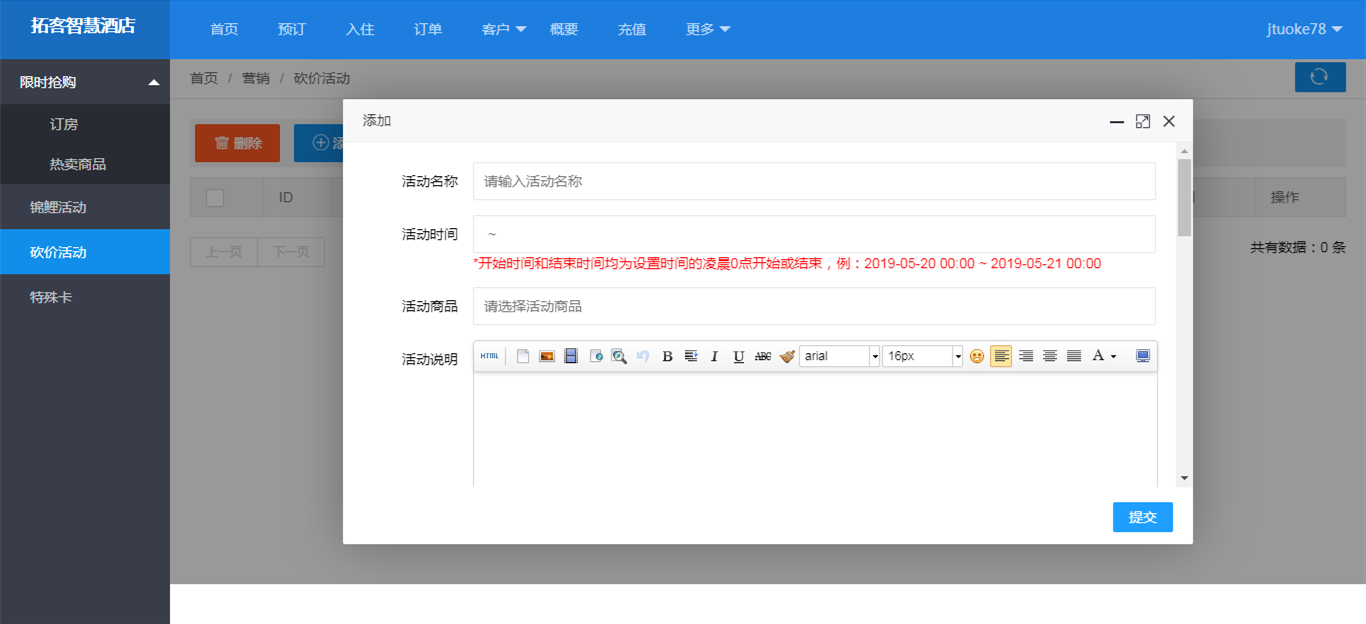Click the page with globe icon in editor toolbar
1366x624 pixels.
(596, 356)
